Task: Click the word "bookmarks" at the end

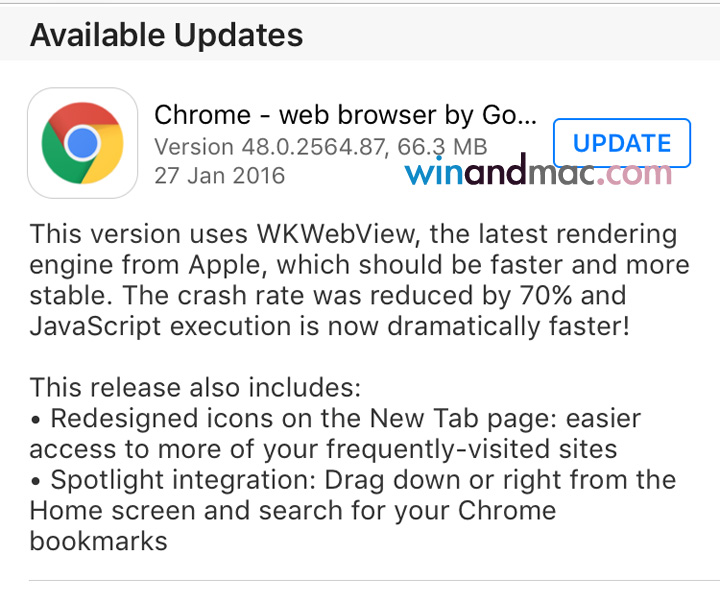Action: point(98,542)
